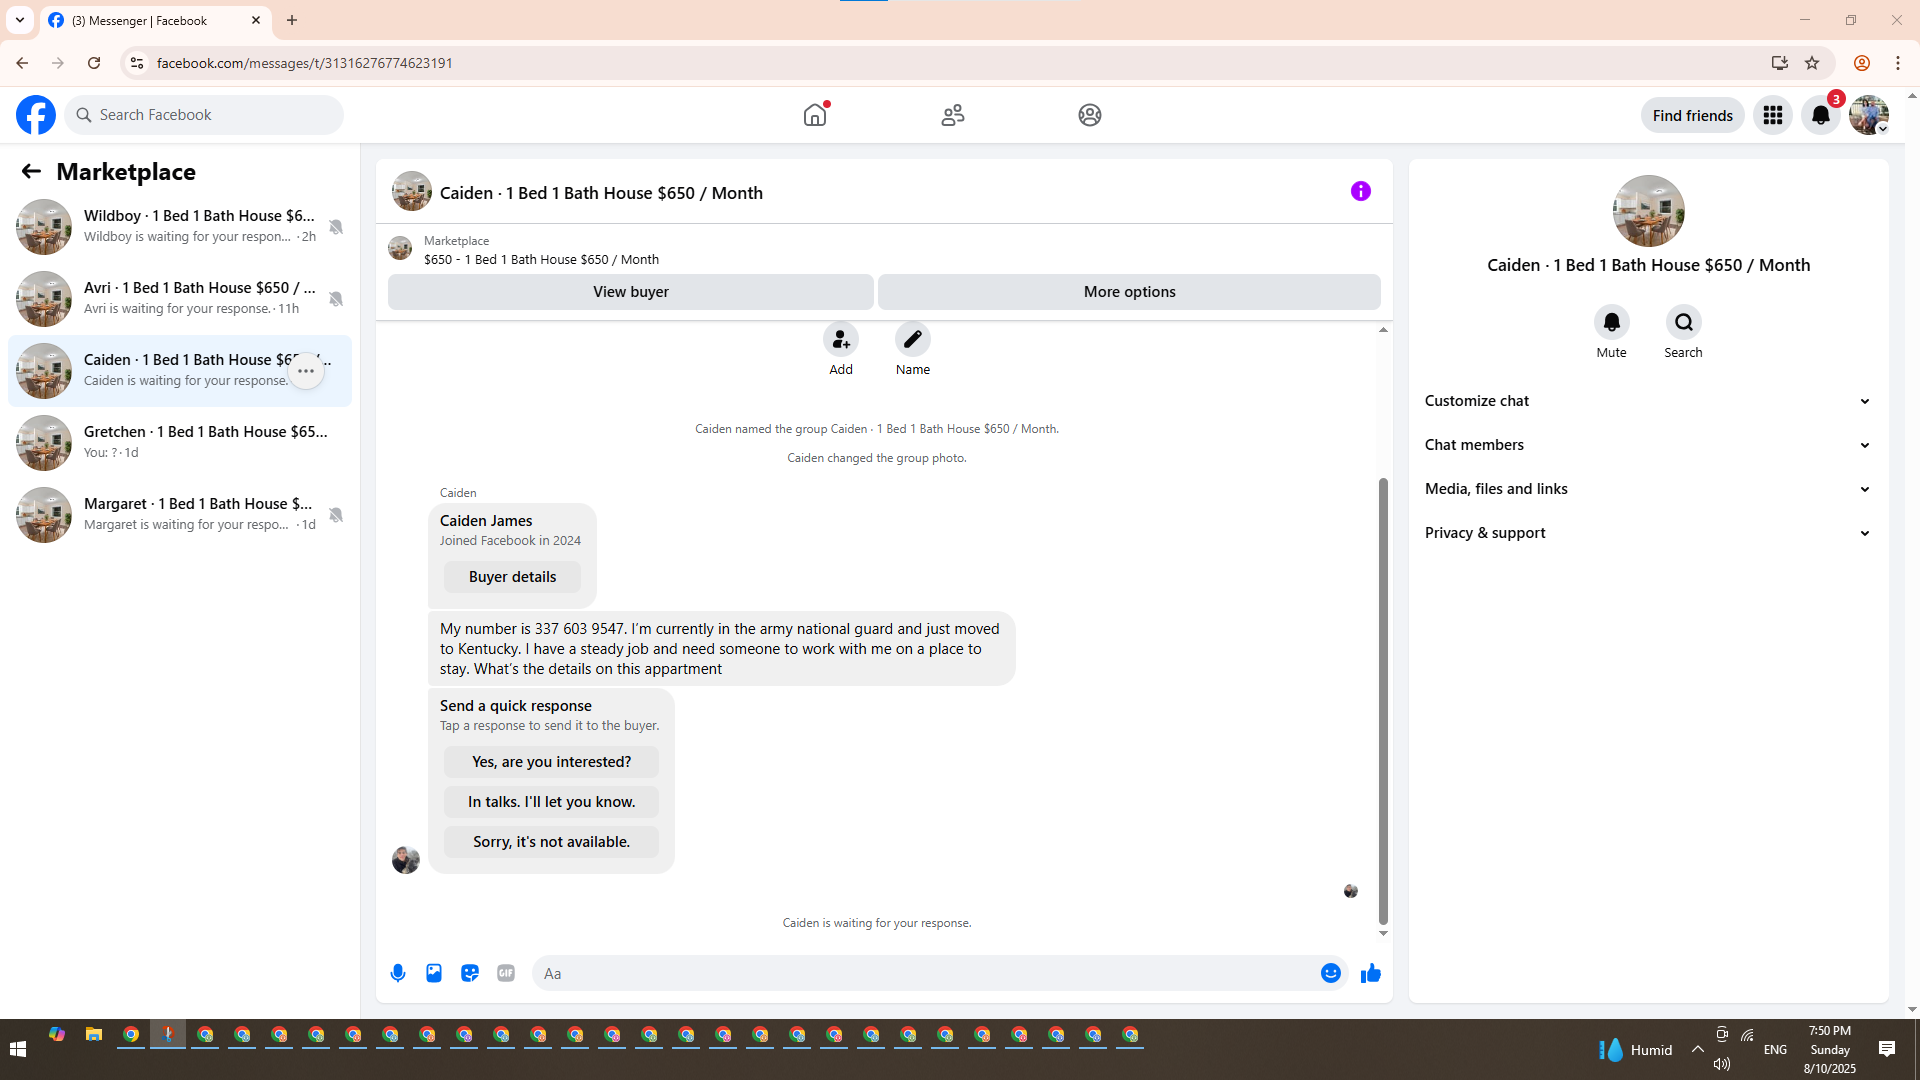
Task: Attach a photo using the image icon
Action: pyautogui.click(x=434, y=973)
